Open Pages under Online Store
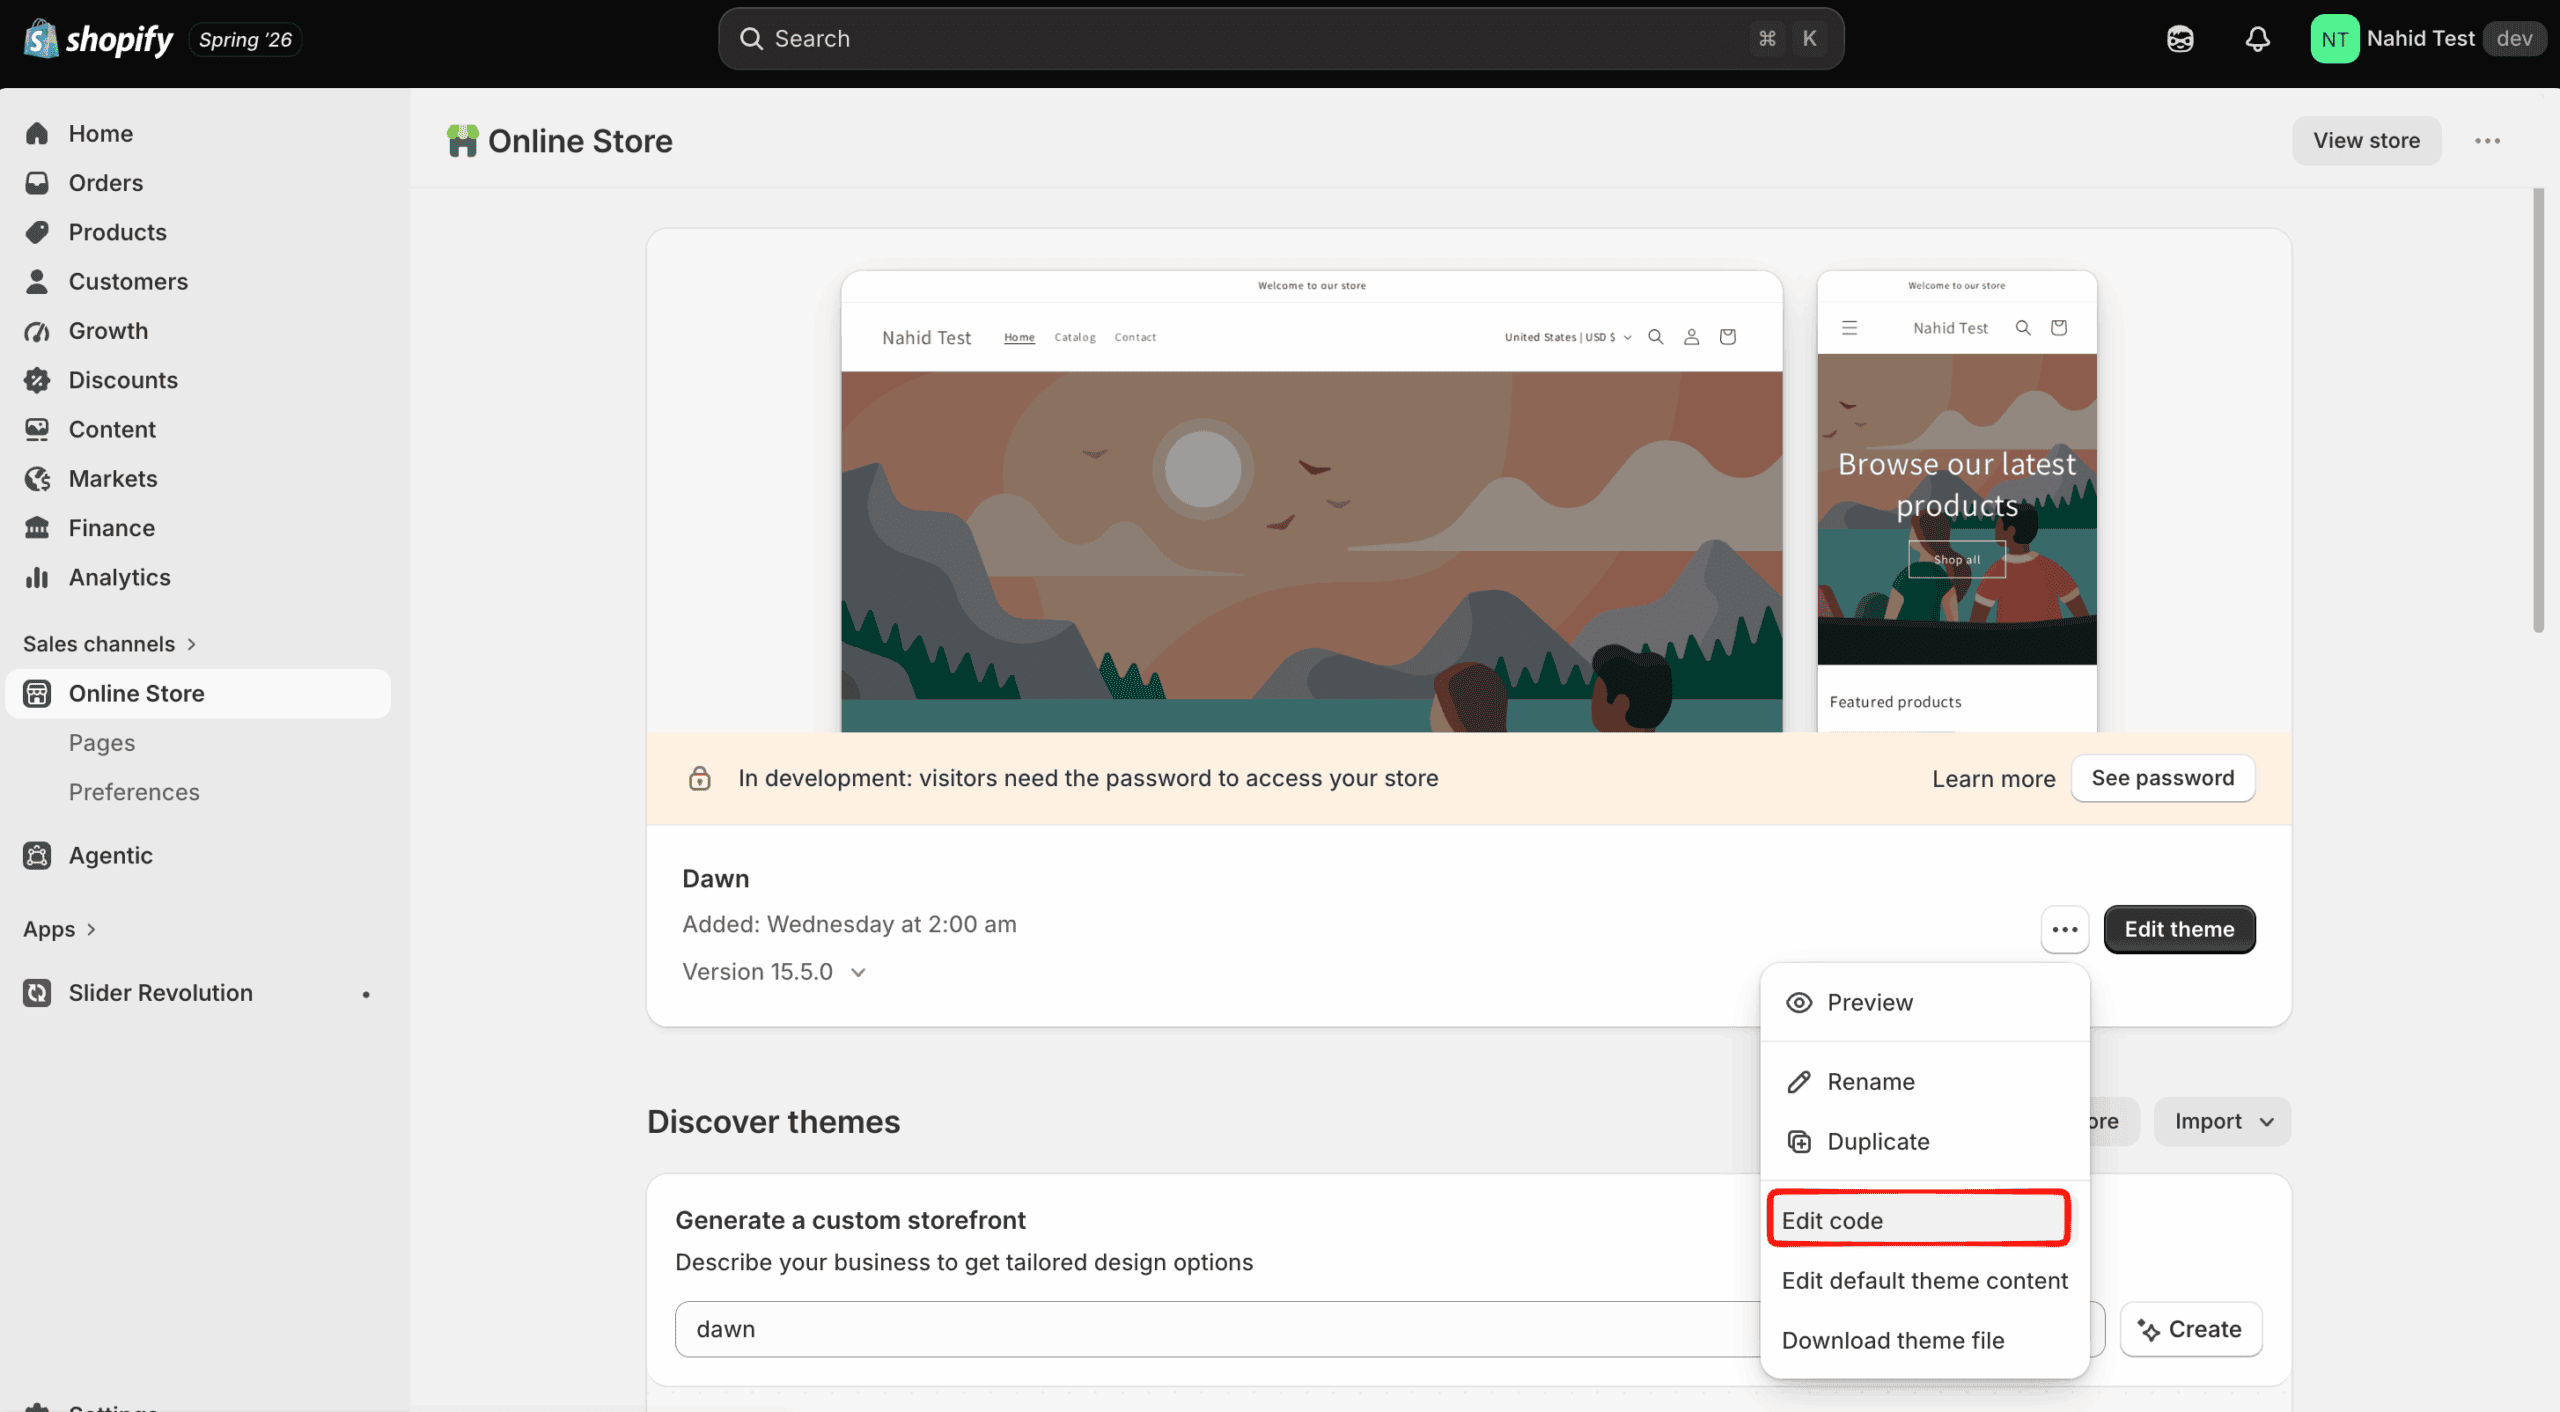Viewport: 2560px width, 1412px height. (102, 743)
